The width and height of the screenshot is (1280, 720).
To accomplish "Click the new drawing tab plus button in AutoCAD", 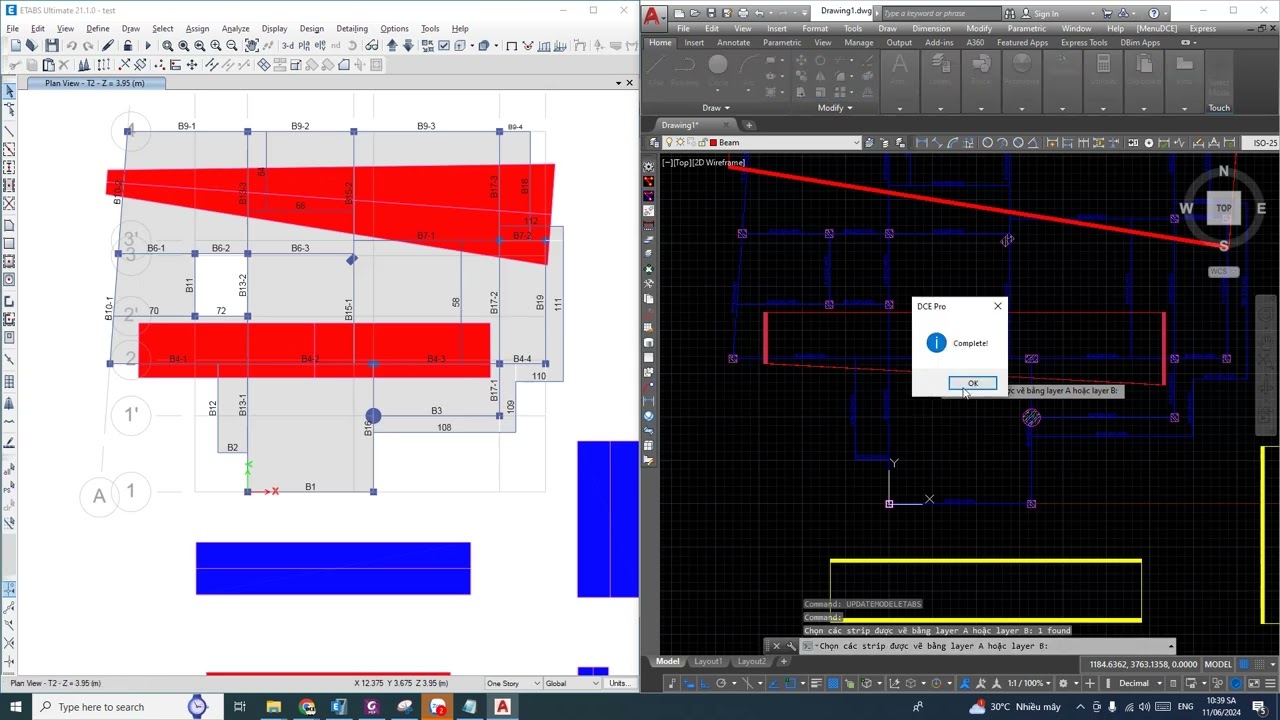I will 748,125.
